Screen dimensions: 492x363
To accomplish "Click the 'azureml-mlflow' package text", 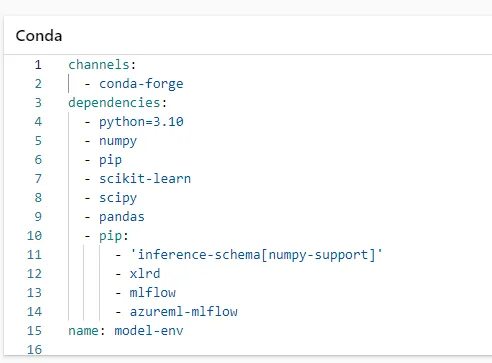I will point(184,312).
